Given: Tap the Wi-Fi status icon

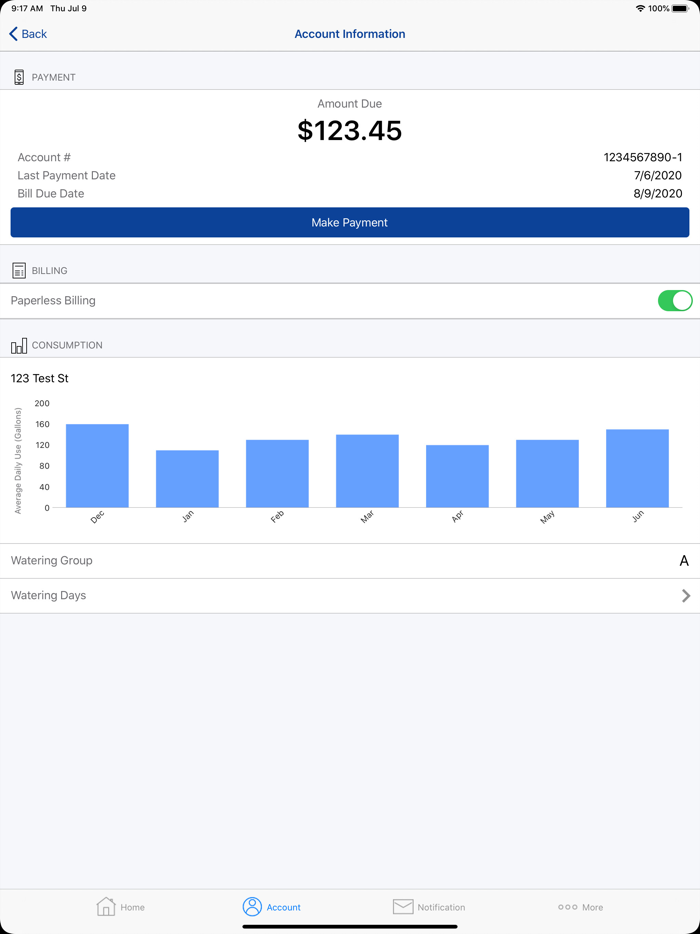Looking at the screenshot, I should pos(640,8).
